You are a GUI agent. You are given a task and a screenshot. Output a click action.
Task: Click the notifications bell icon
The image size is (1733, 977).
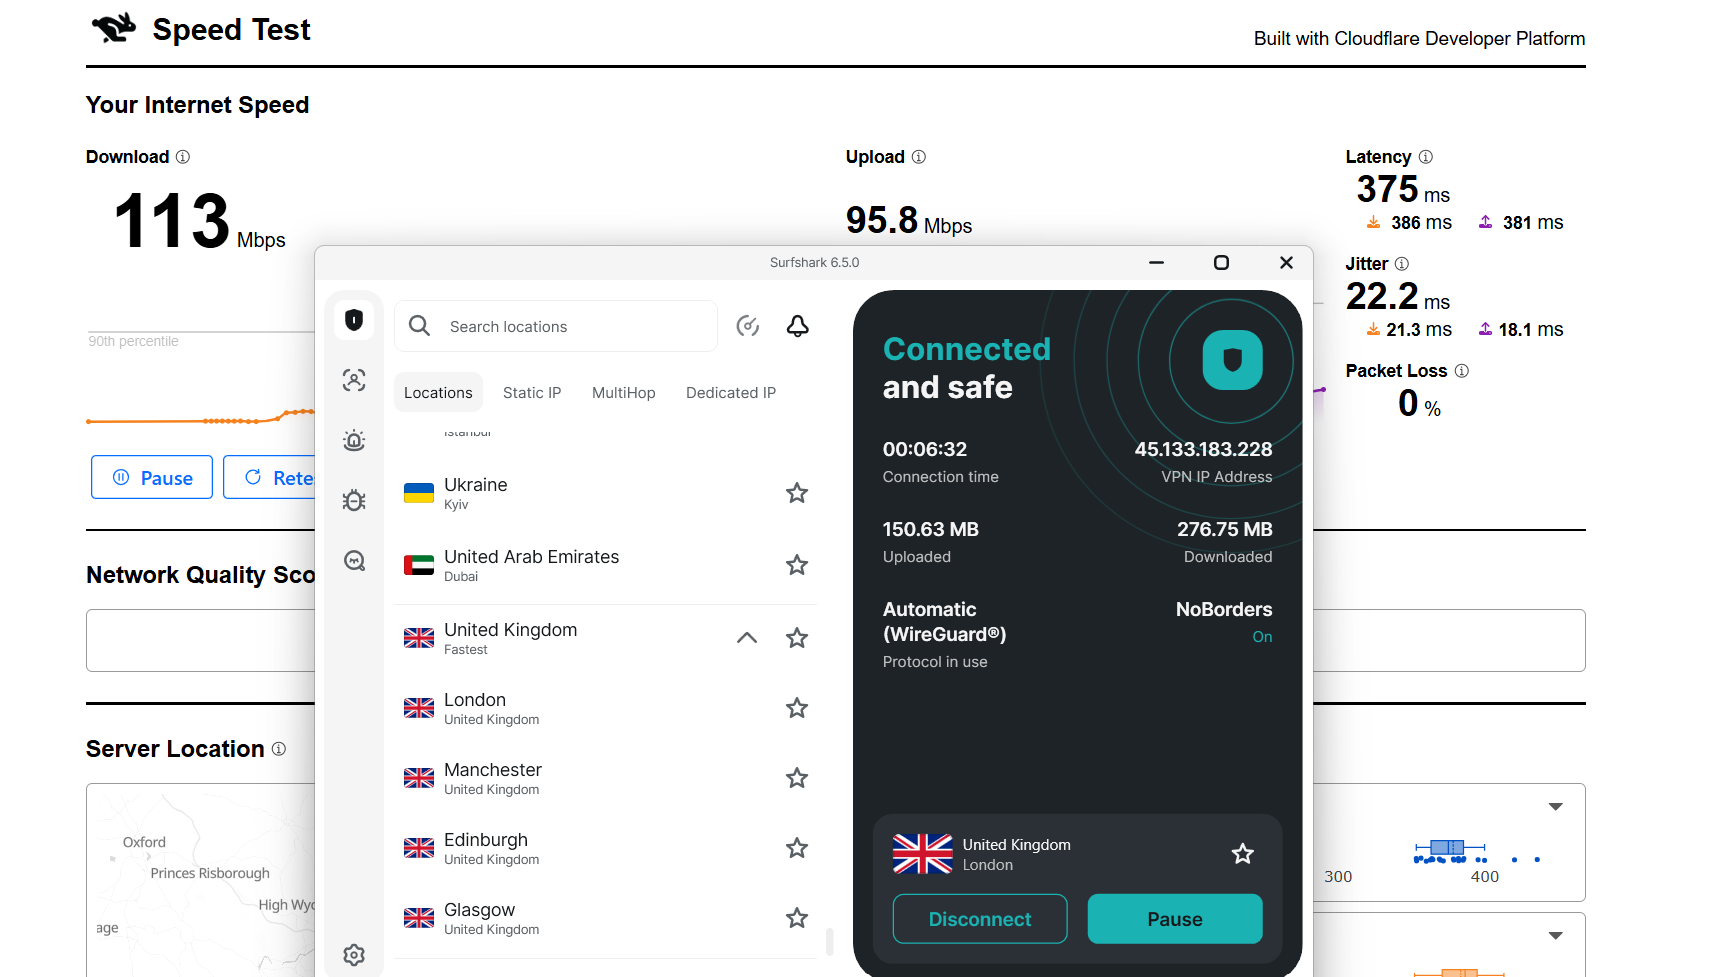click(x=797, y=326)
